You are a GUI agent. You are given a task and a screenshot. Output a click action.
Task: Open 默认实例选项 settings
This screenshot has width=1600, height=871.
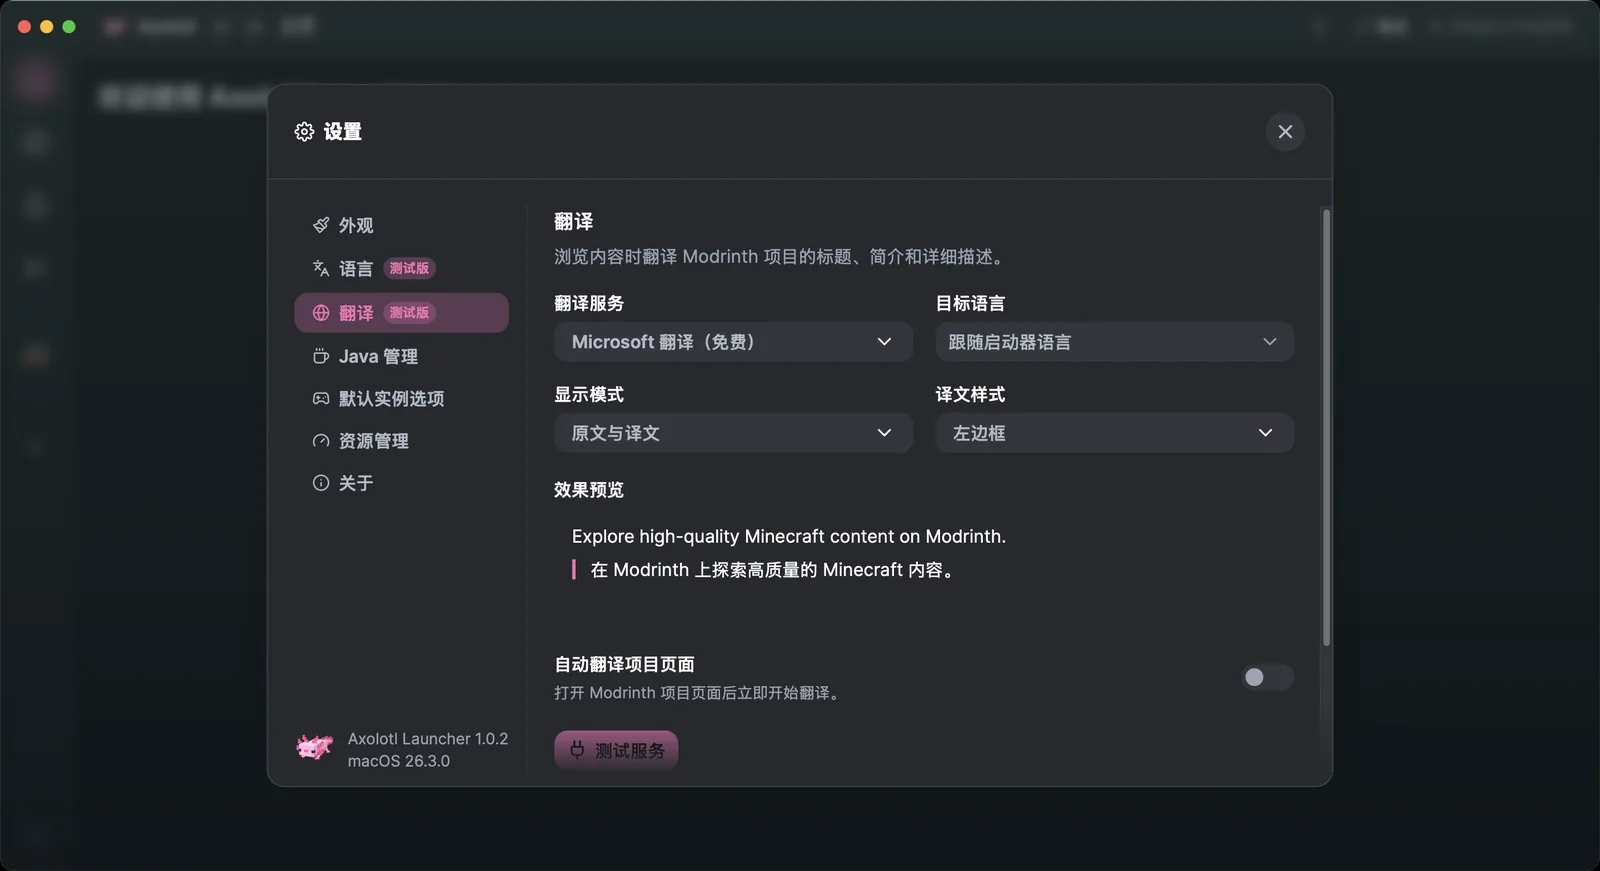tap(401, 398)
